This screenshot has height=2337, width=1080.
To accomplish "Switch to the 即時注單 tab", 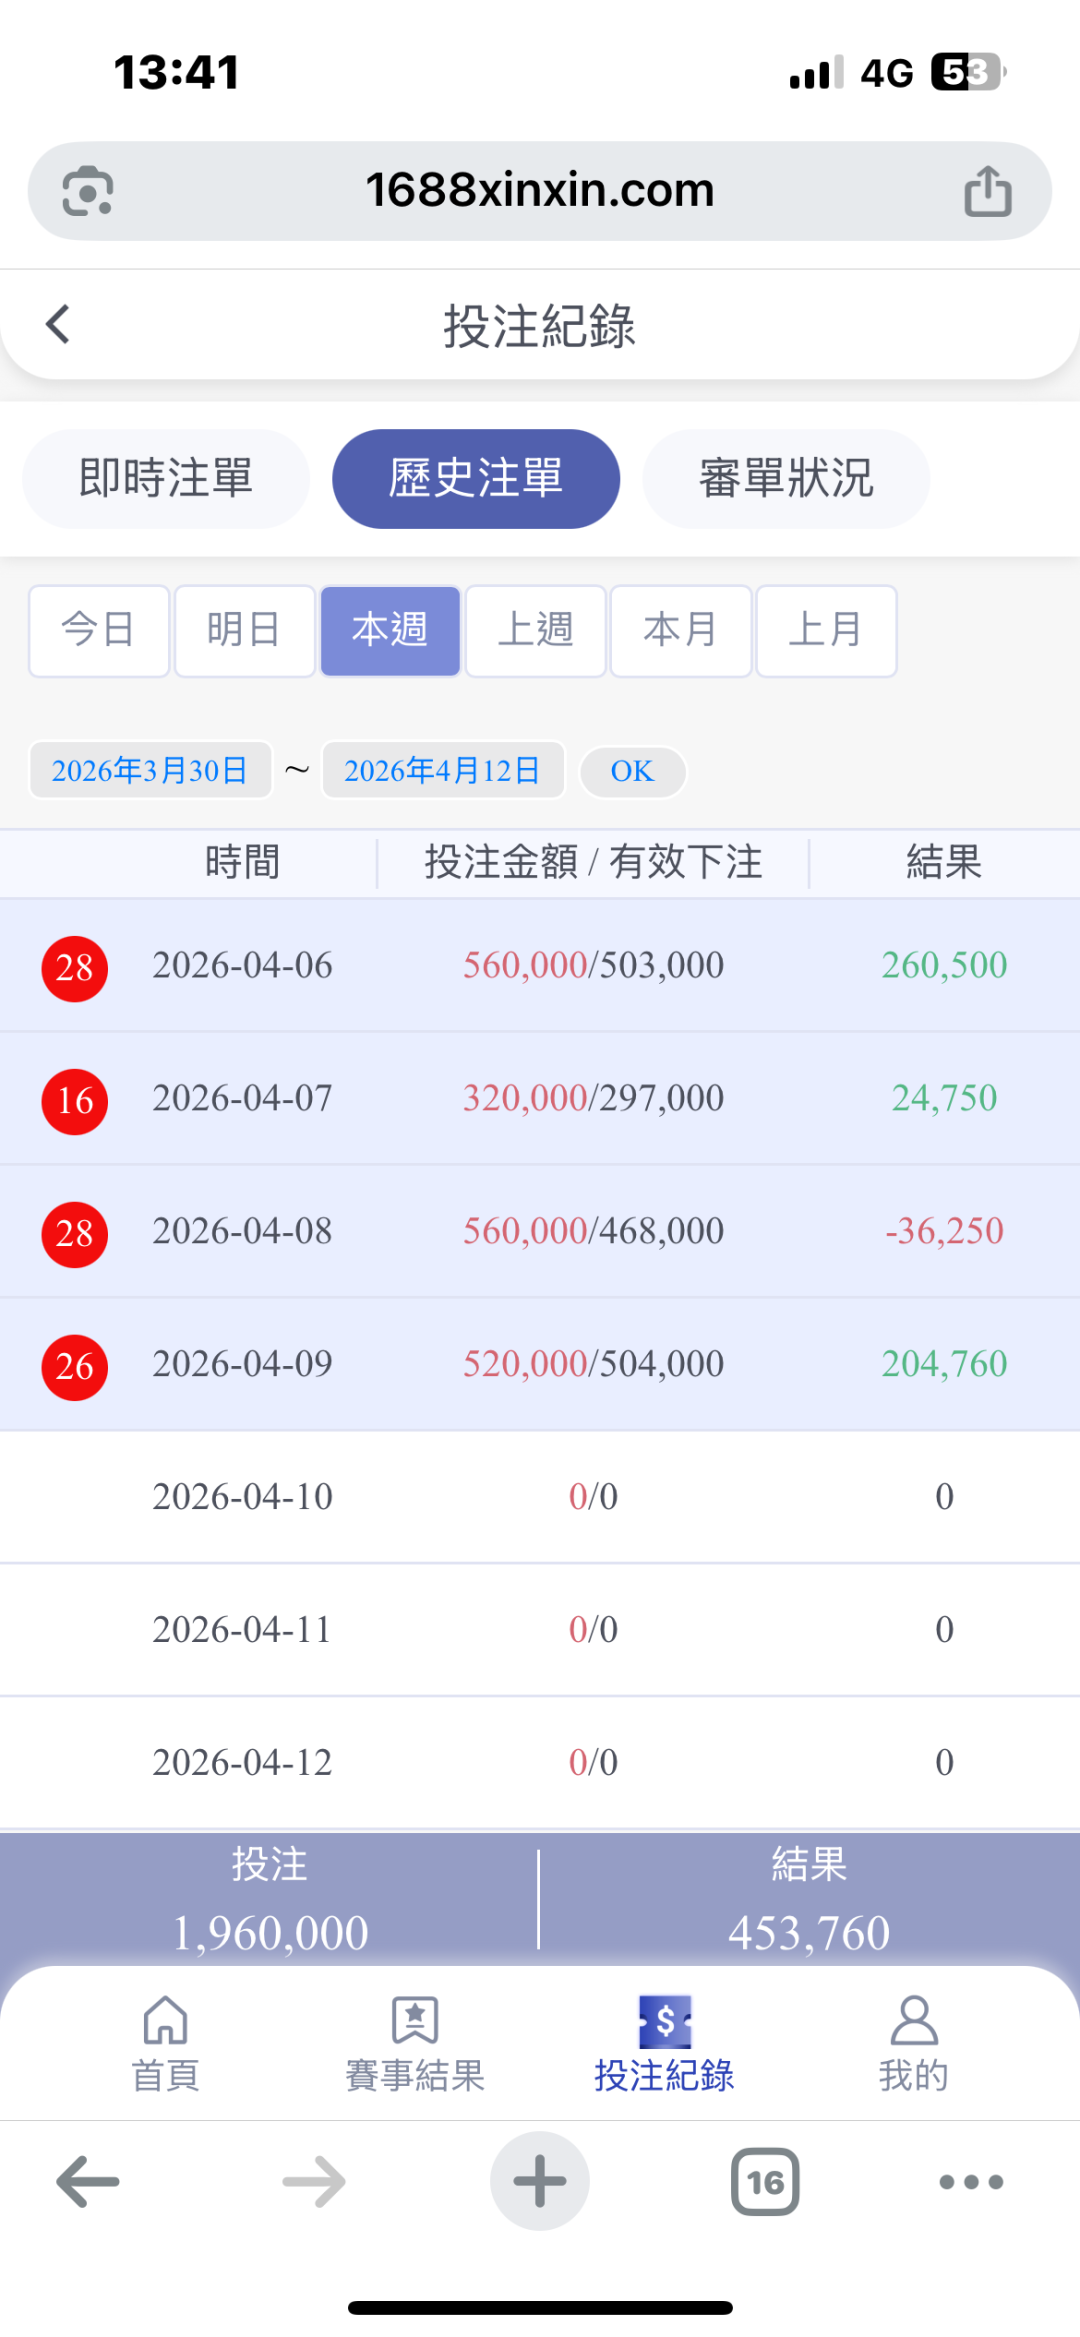I will pyautogui.click(x=166, y=479).
